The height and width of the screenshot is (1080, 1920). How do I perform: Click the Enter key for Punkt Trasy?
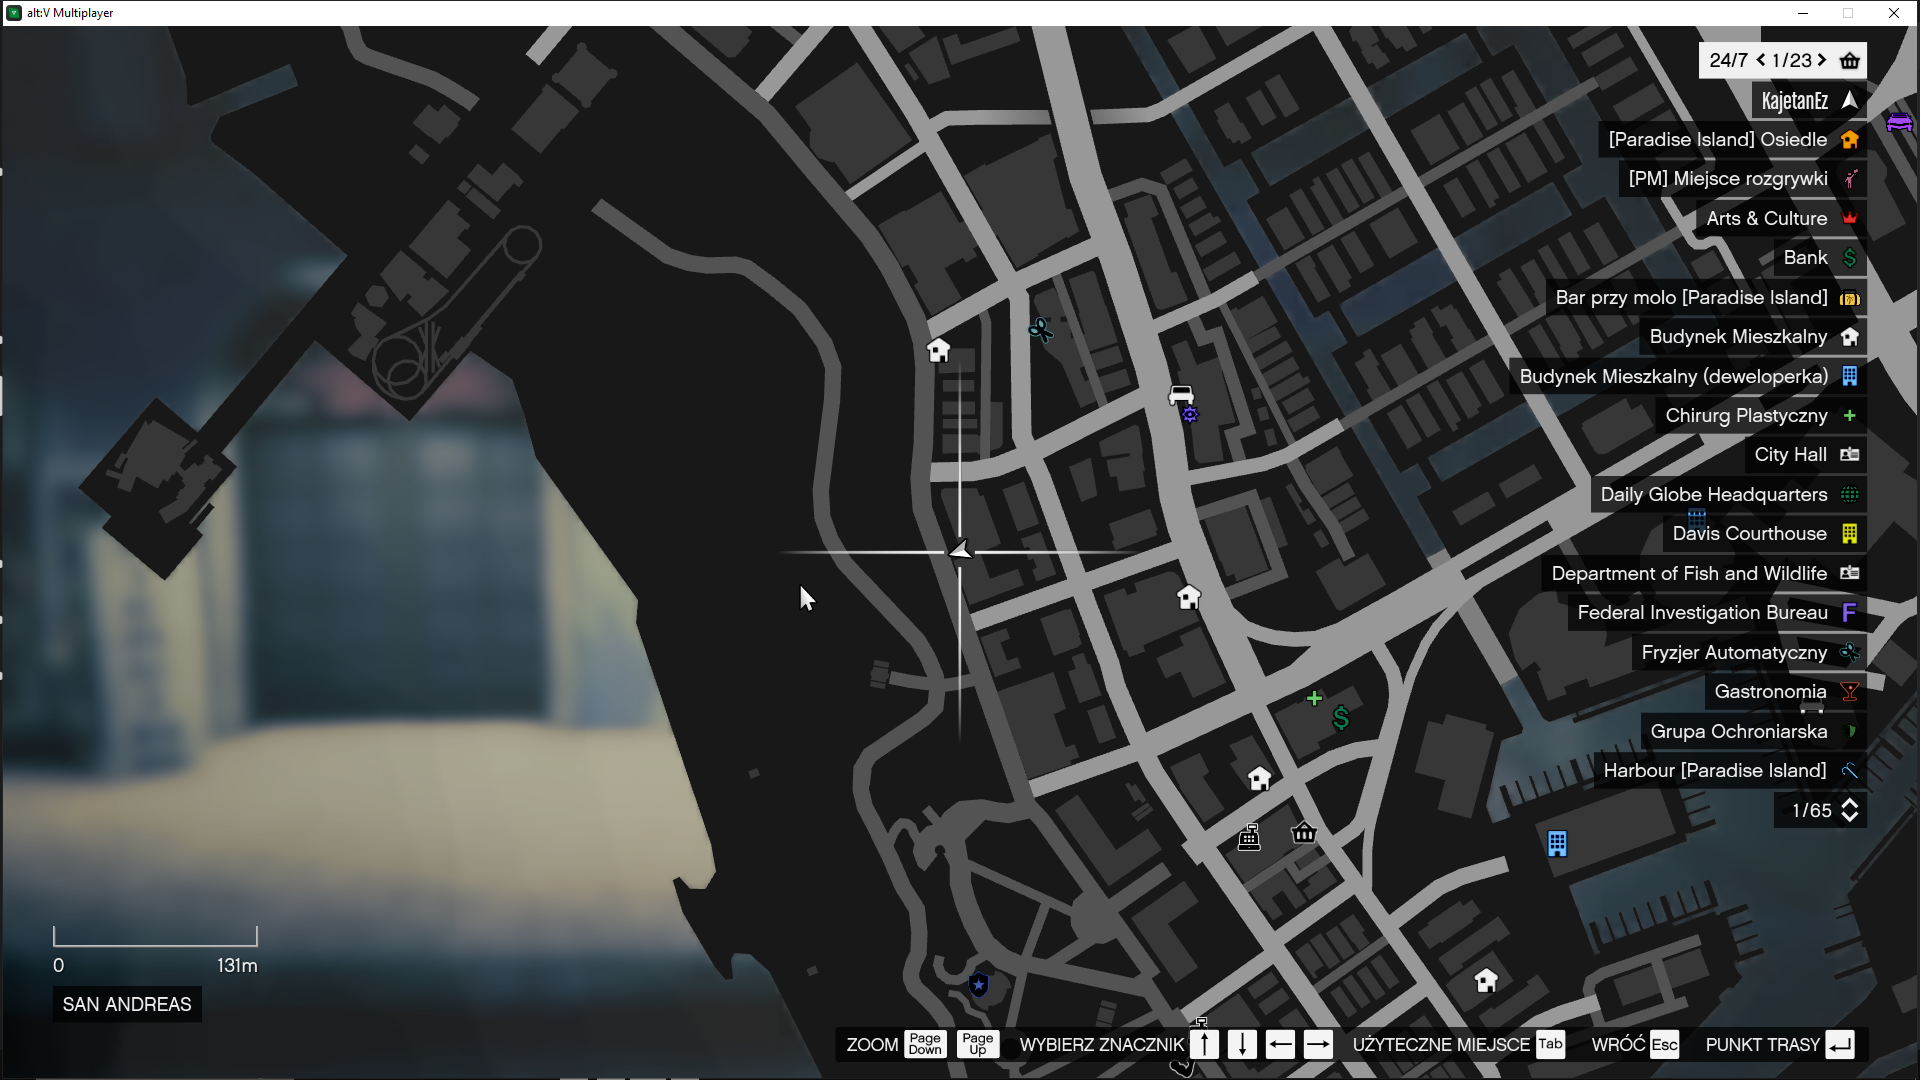click(x=1840, y=1044)
